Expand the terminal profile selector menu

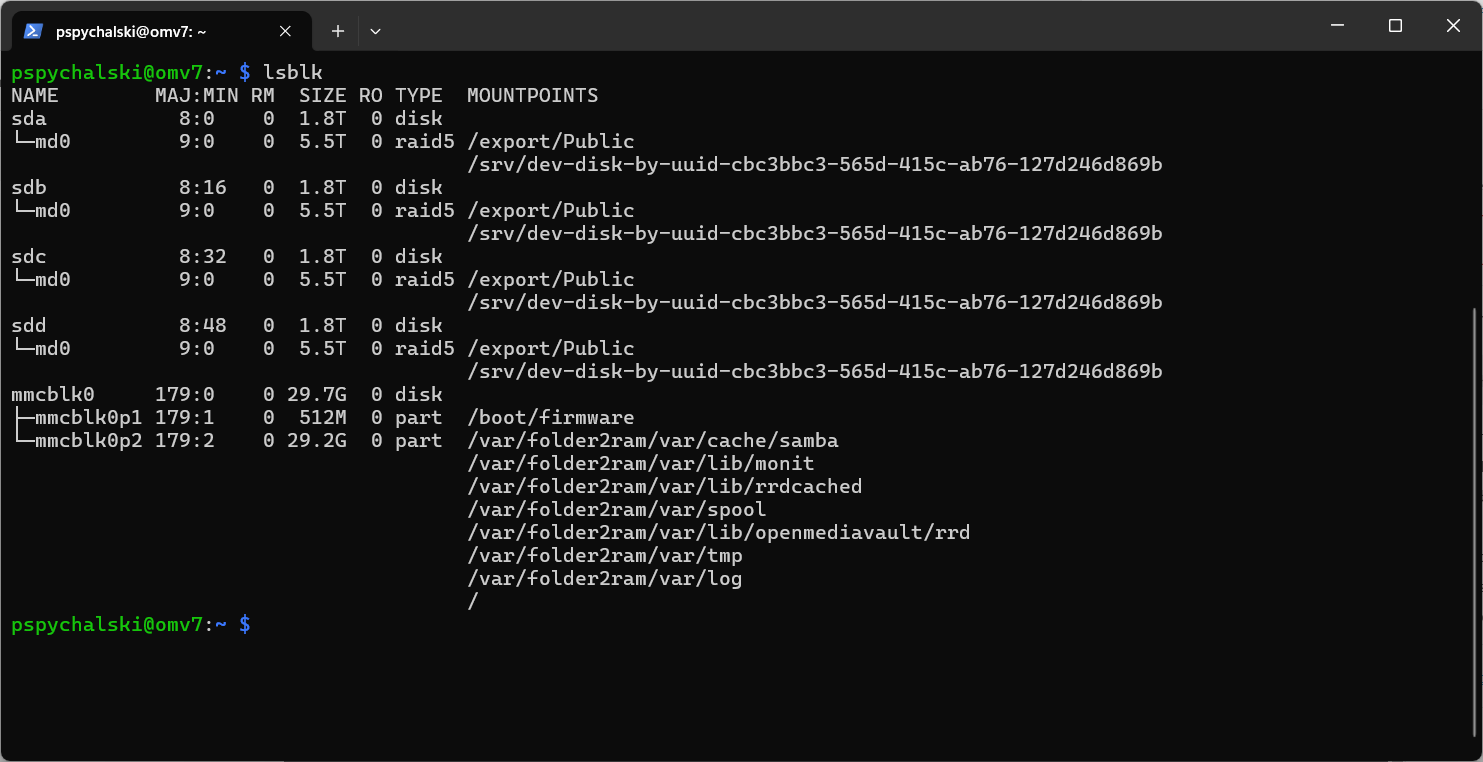pos(375,31)
